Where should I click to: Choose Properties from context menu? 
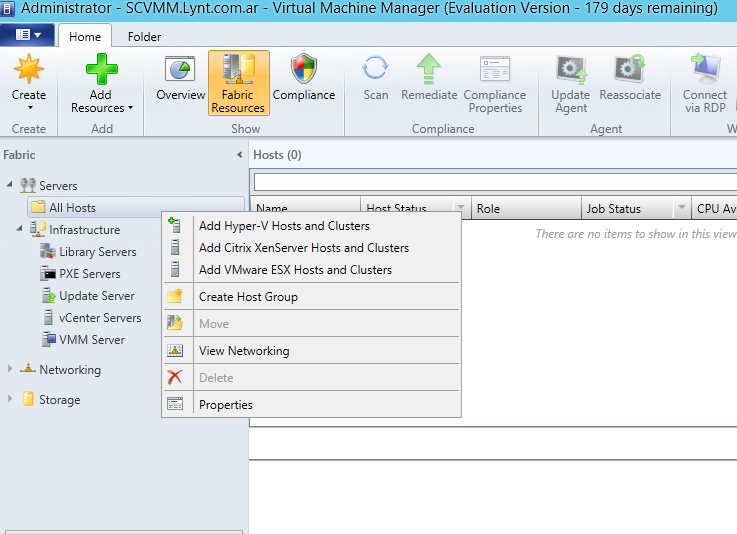click(x=312, y=405)
